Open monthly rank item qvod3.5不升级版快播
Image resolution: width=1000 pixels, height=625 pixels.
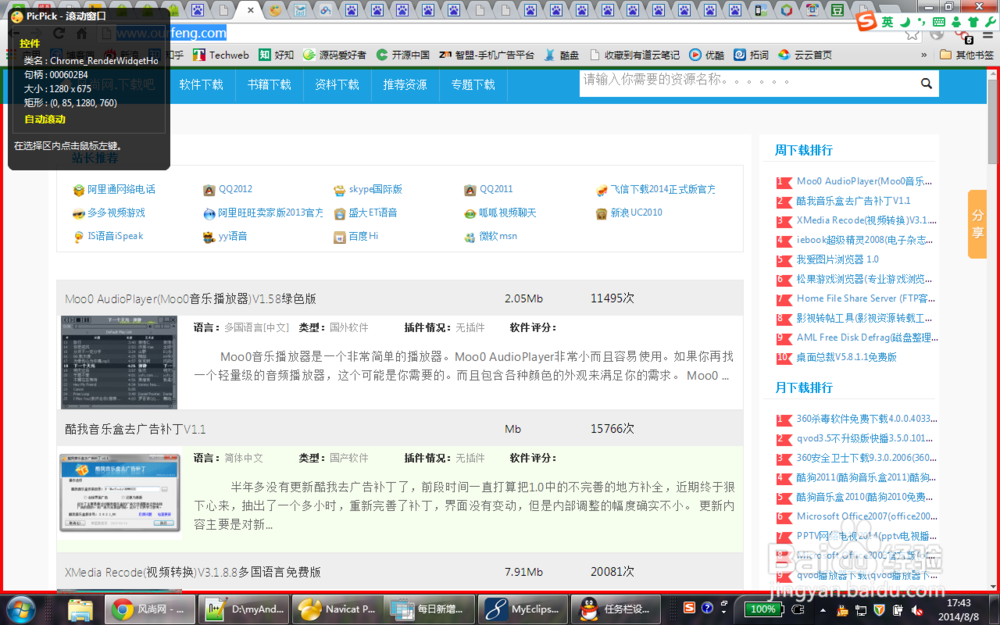[865, 439]
